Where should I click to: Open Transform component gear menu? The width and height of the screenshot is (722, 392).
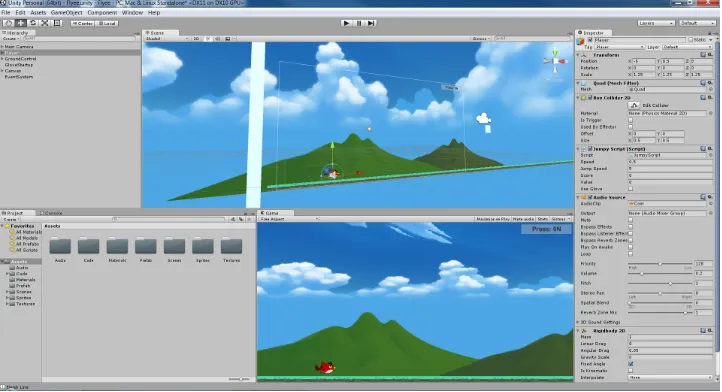[x=710, y=55]
